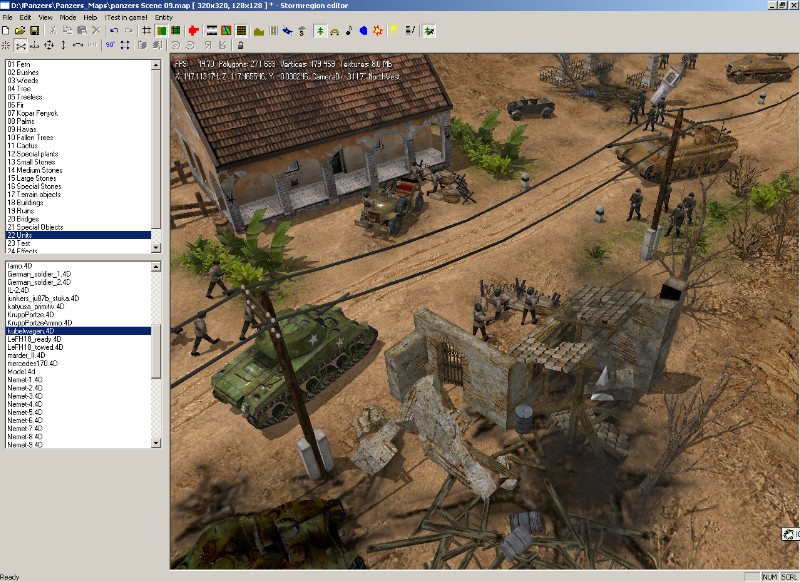
Task: Click the red cross object toolbar icon
Action: (192, 32)
